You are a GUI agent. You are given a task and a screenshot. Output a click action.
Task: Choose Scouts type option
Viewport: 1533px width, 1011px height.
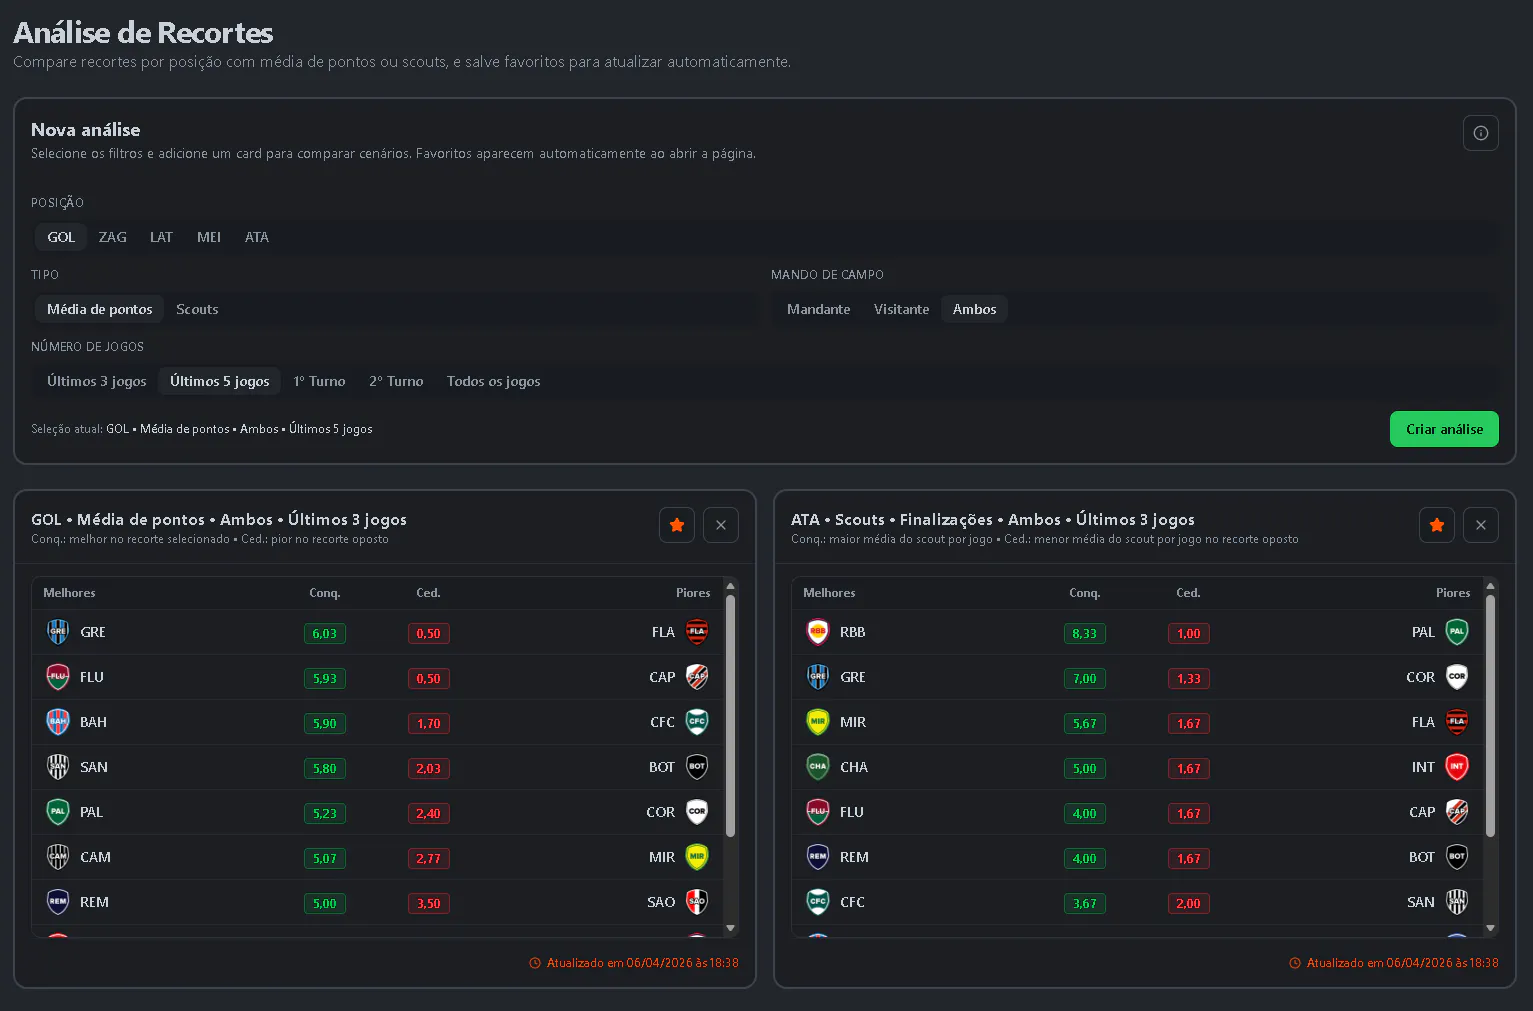(x=197, y=309)
